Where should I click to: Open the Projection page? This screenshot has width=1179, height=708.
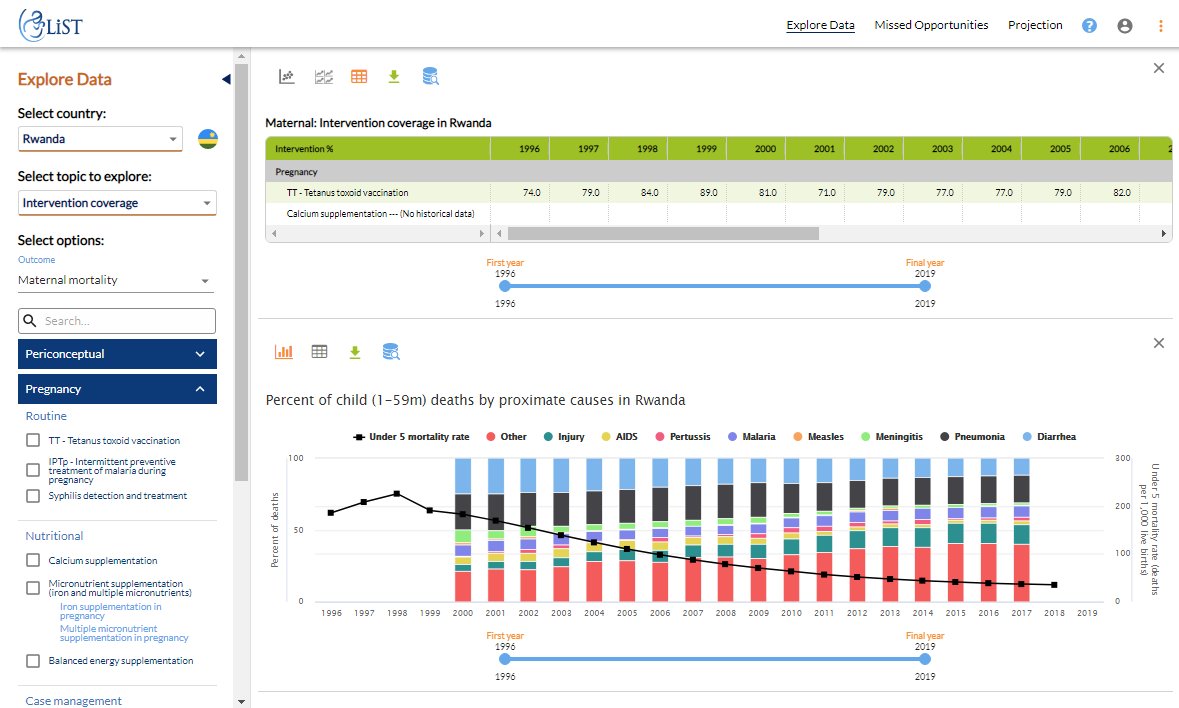(x=1035, y=26)
